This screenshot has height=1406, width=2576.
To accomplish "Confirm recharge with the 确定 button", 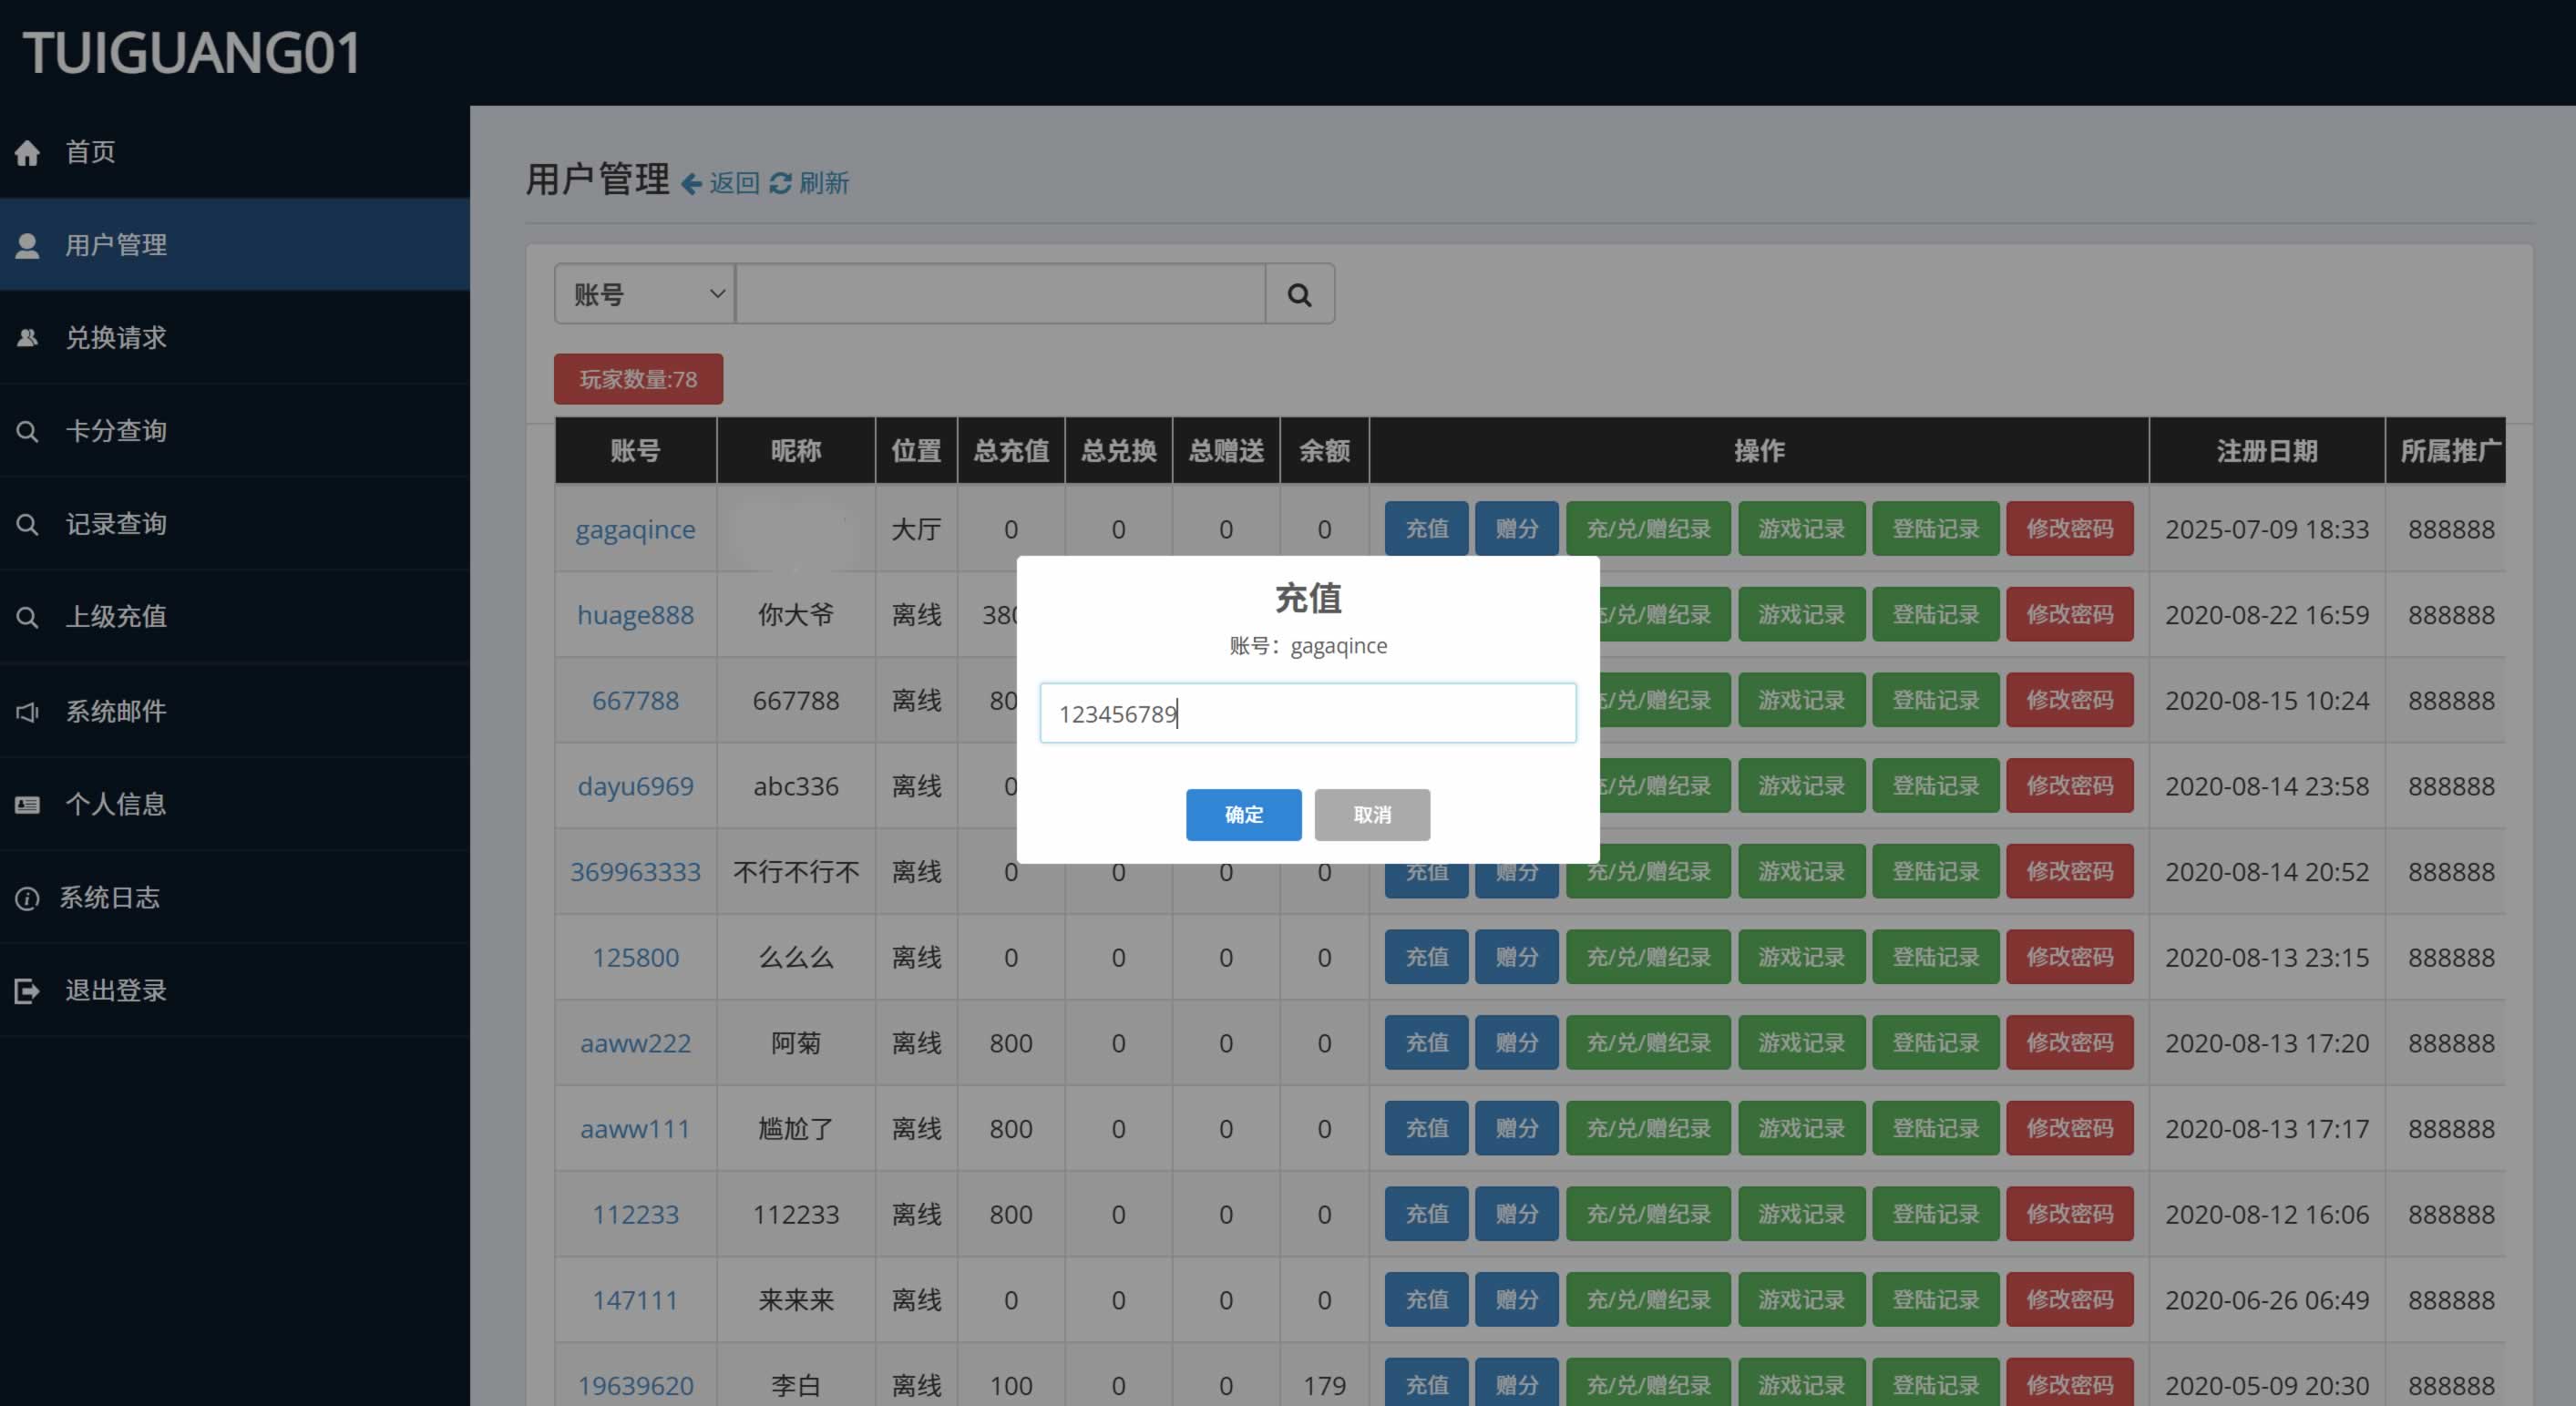I will pos(1243,814).
